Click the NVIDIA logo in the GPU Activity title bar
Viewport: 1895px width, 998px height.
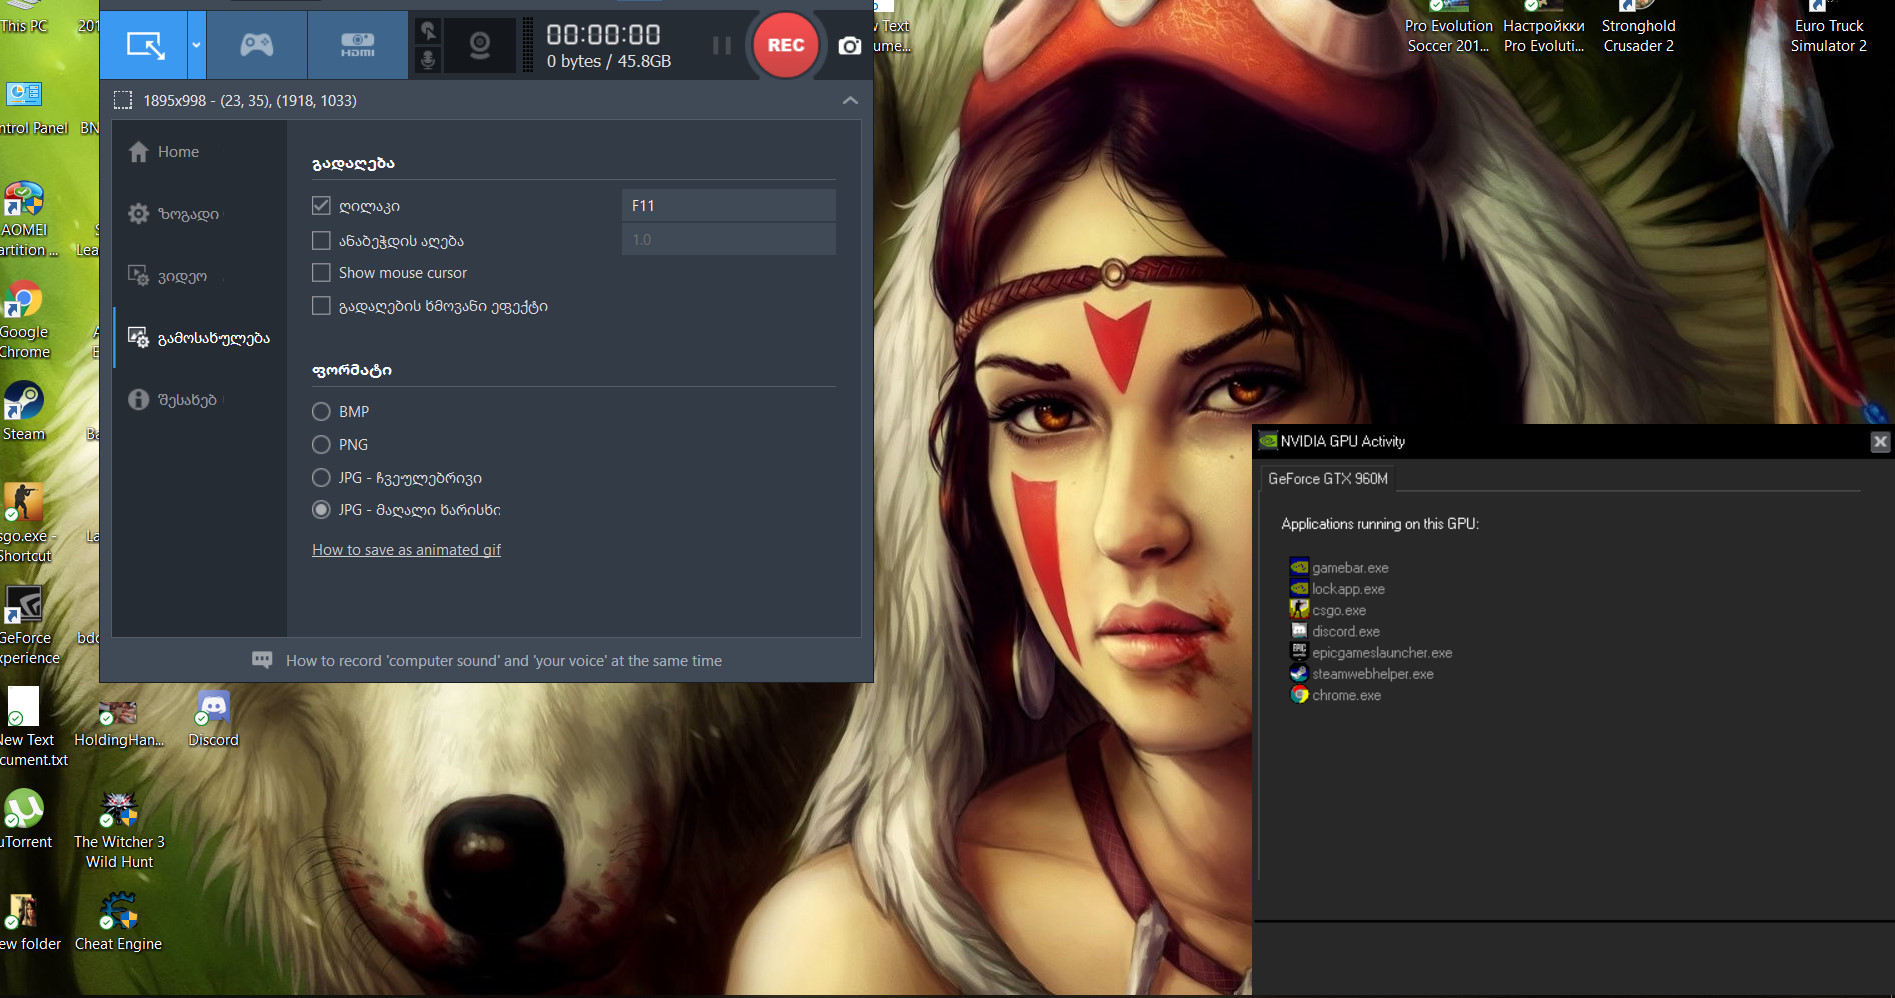[1268, 441]
